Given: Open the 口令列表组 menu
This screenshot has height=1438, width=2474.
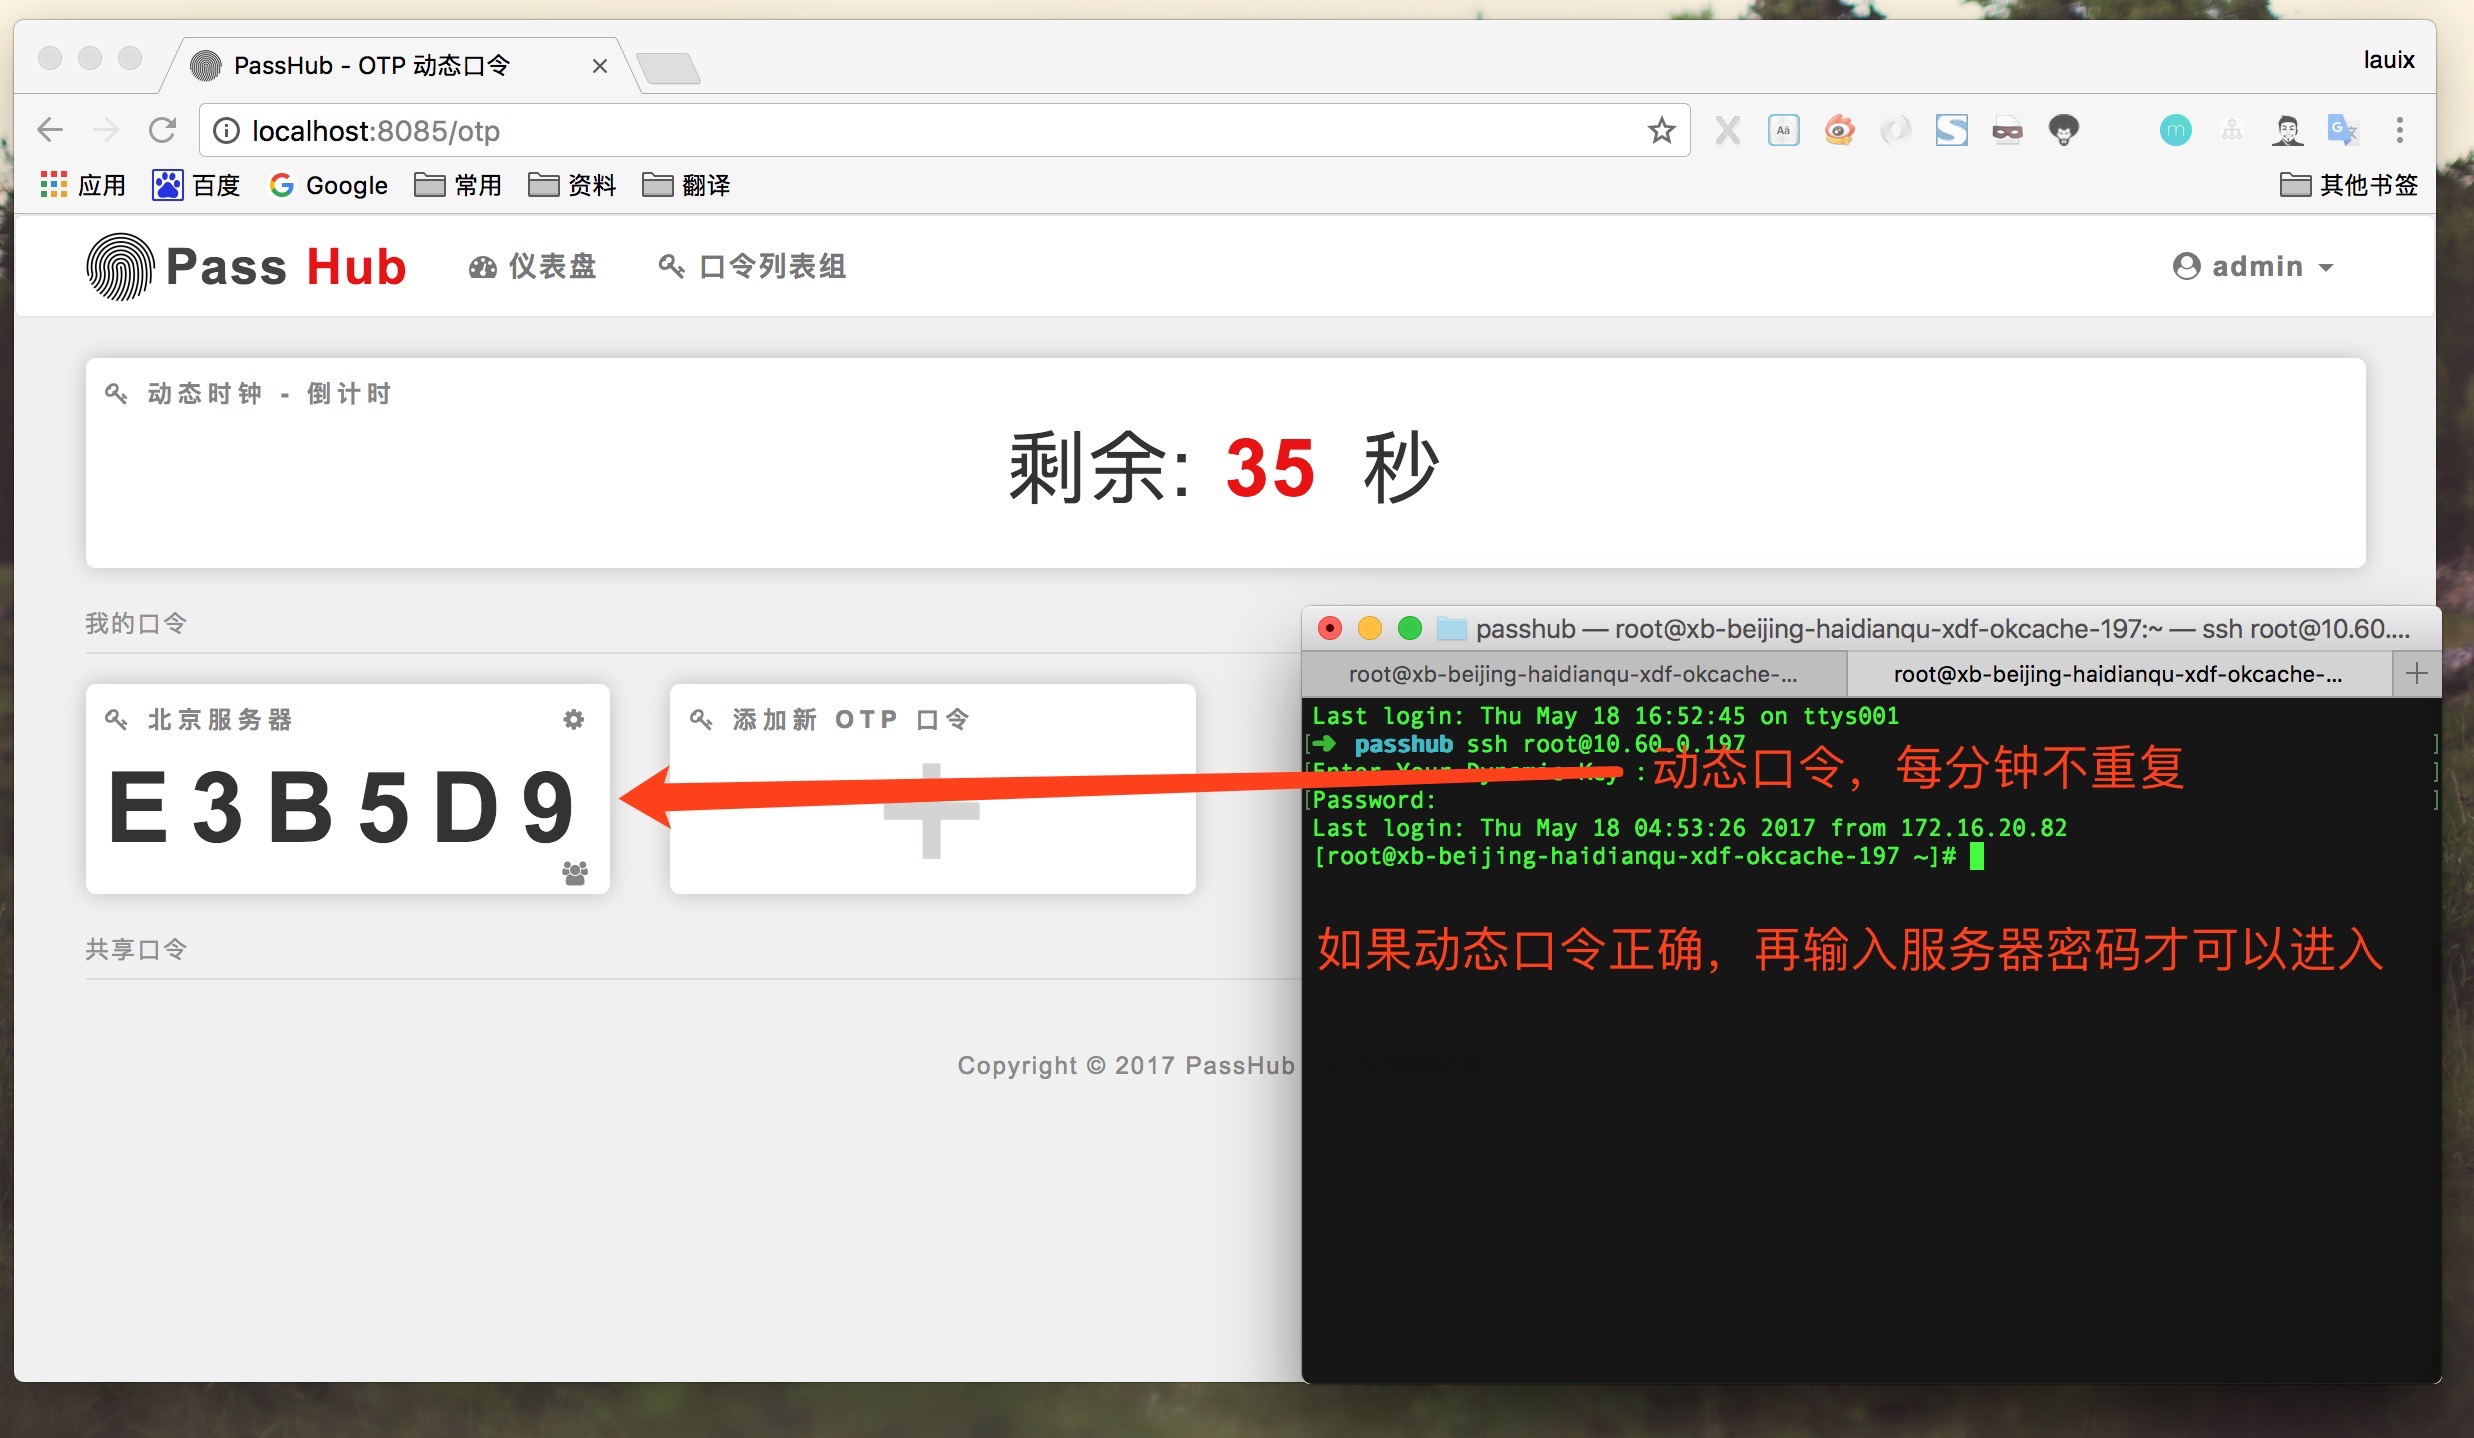Looking at the screenshot, I should pyautogui.click(x=752, y=266).
